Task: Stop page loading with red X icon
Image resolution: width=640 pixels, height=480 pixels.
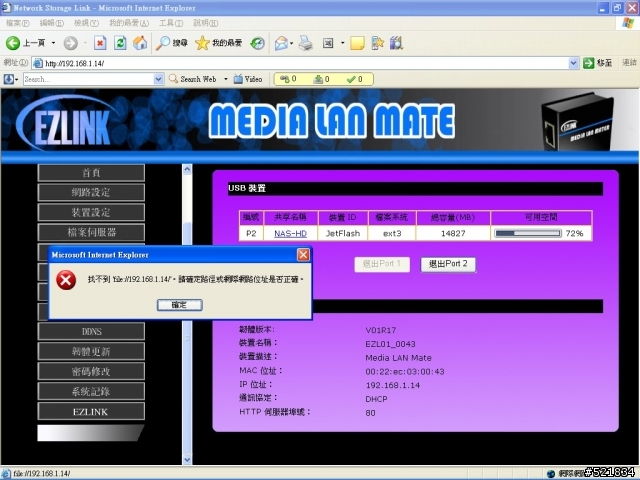Action: coord(100,43)
